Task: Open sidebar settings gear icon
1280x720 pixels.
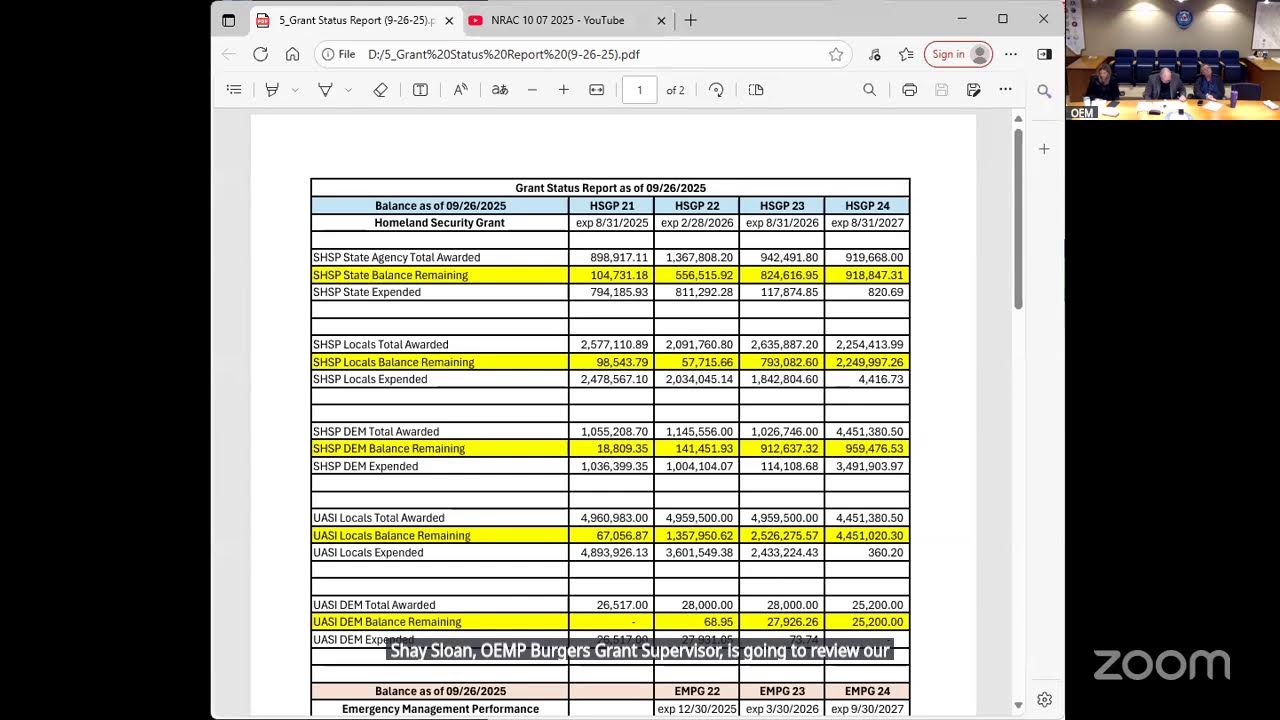Action: 1044,699
